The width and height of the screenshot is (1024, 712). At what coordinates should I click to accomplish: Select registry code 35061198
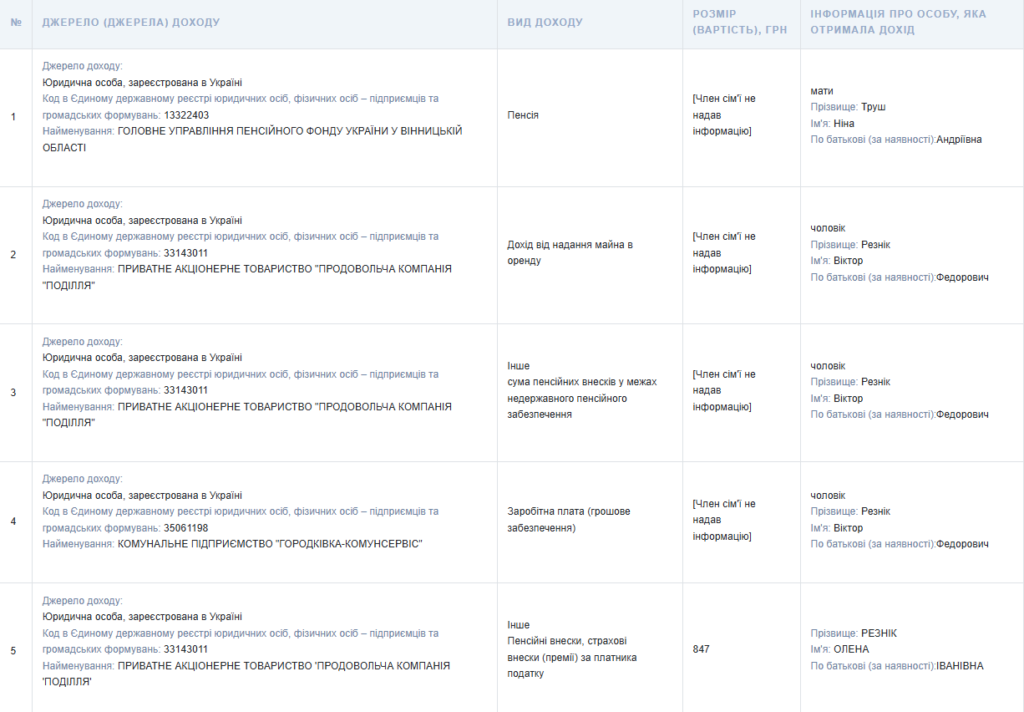coord(186,528)
